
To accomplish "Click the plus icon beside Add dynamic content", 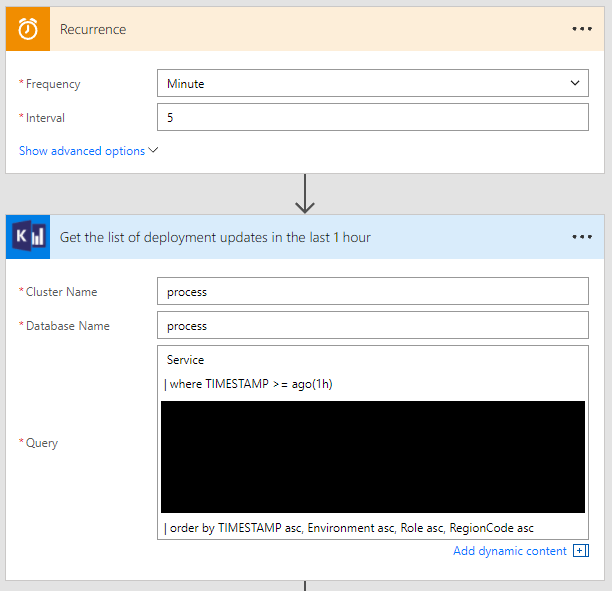I will click(x=581, y=551).
